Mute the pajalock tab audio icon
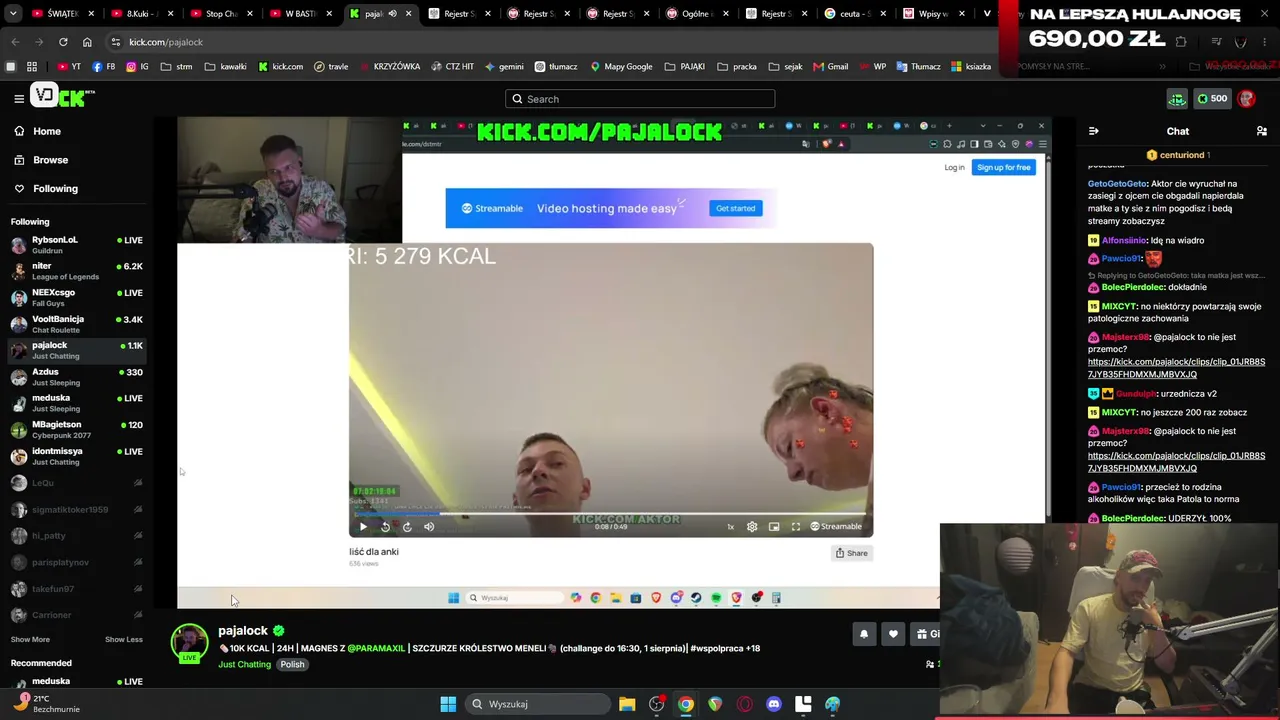 coord(392,14)
